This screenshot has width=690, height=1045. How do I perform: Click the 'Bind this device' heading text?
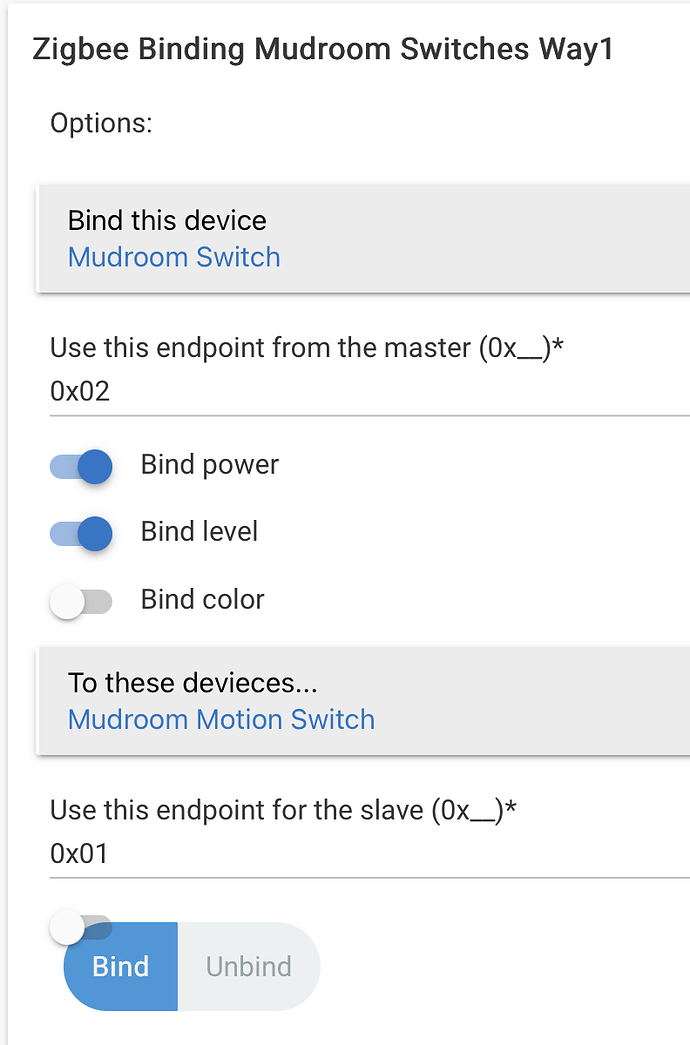point(167,221)
